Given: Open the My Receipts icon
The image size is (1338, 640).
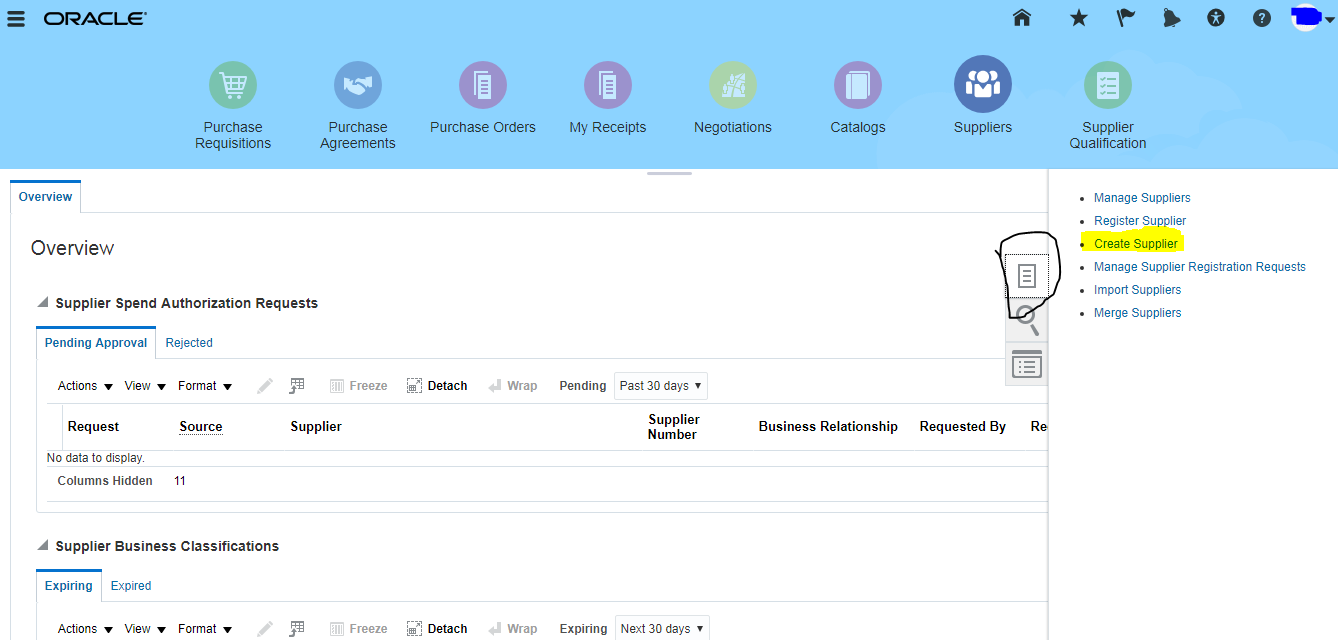Looking at the screenshot, I should (x=607, y=84).
